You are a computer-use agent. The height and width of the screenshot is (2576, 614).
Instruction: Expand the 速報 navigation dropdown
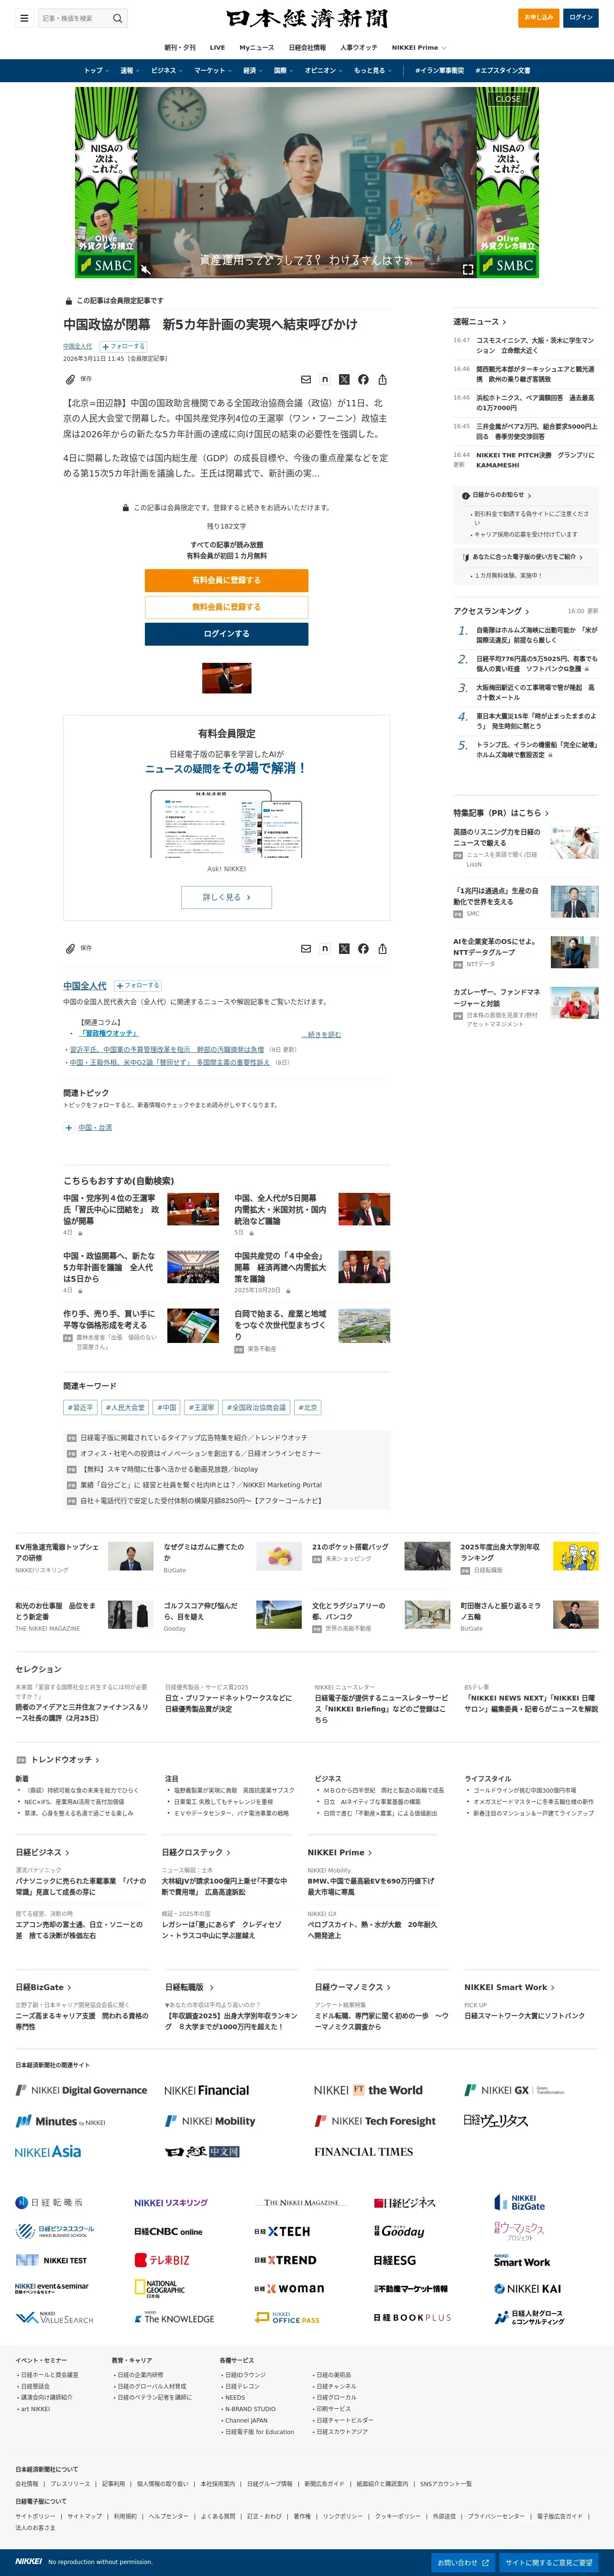[x=130, y=71]
